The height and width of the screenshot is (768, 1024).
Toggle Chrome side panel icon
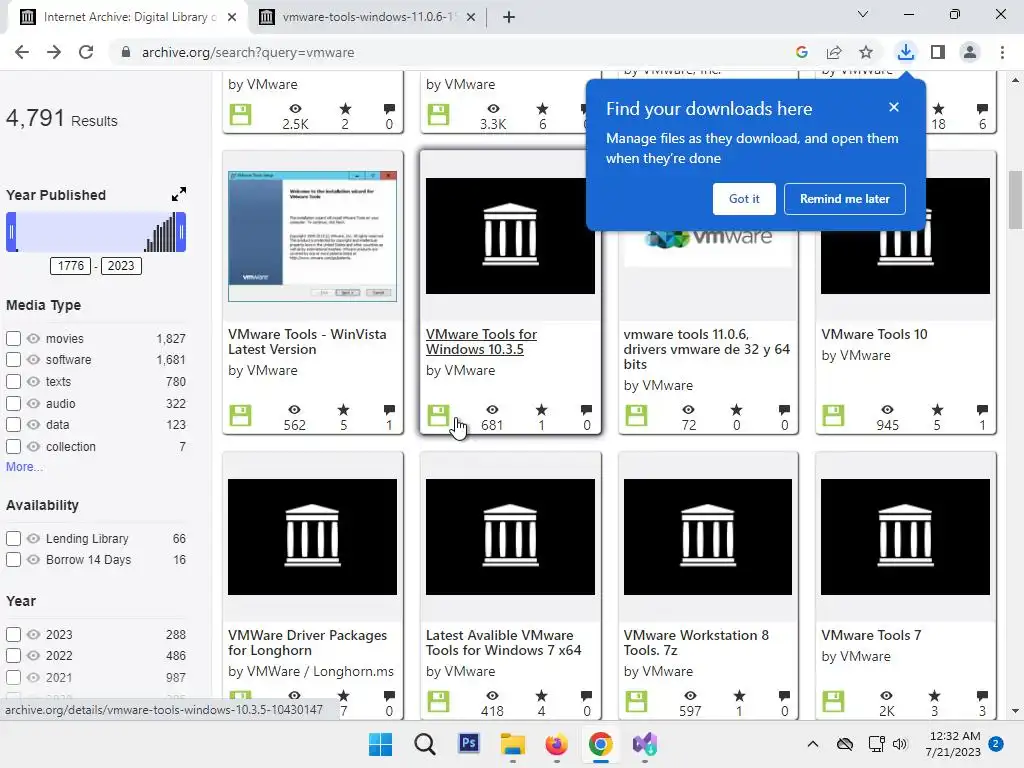pos(938,52)
